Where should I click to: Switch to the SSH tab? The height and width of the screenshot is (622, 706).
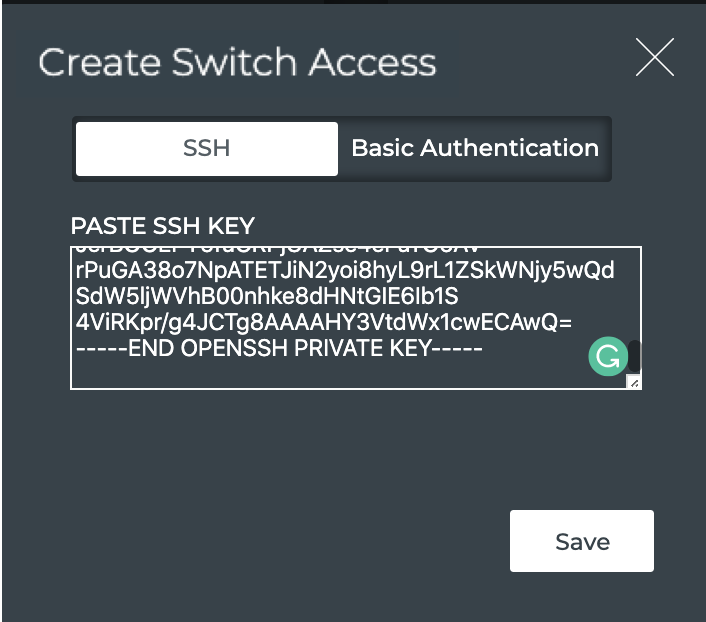click(207, 149)
